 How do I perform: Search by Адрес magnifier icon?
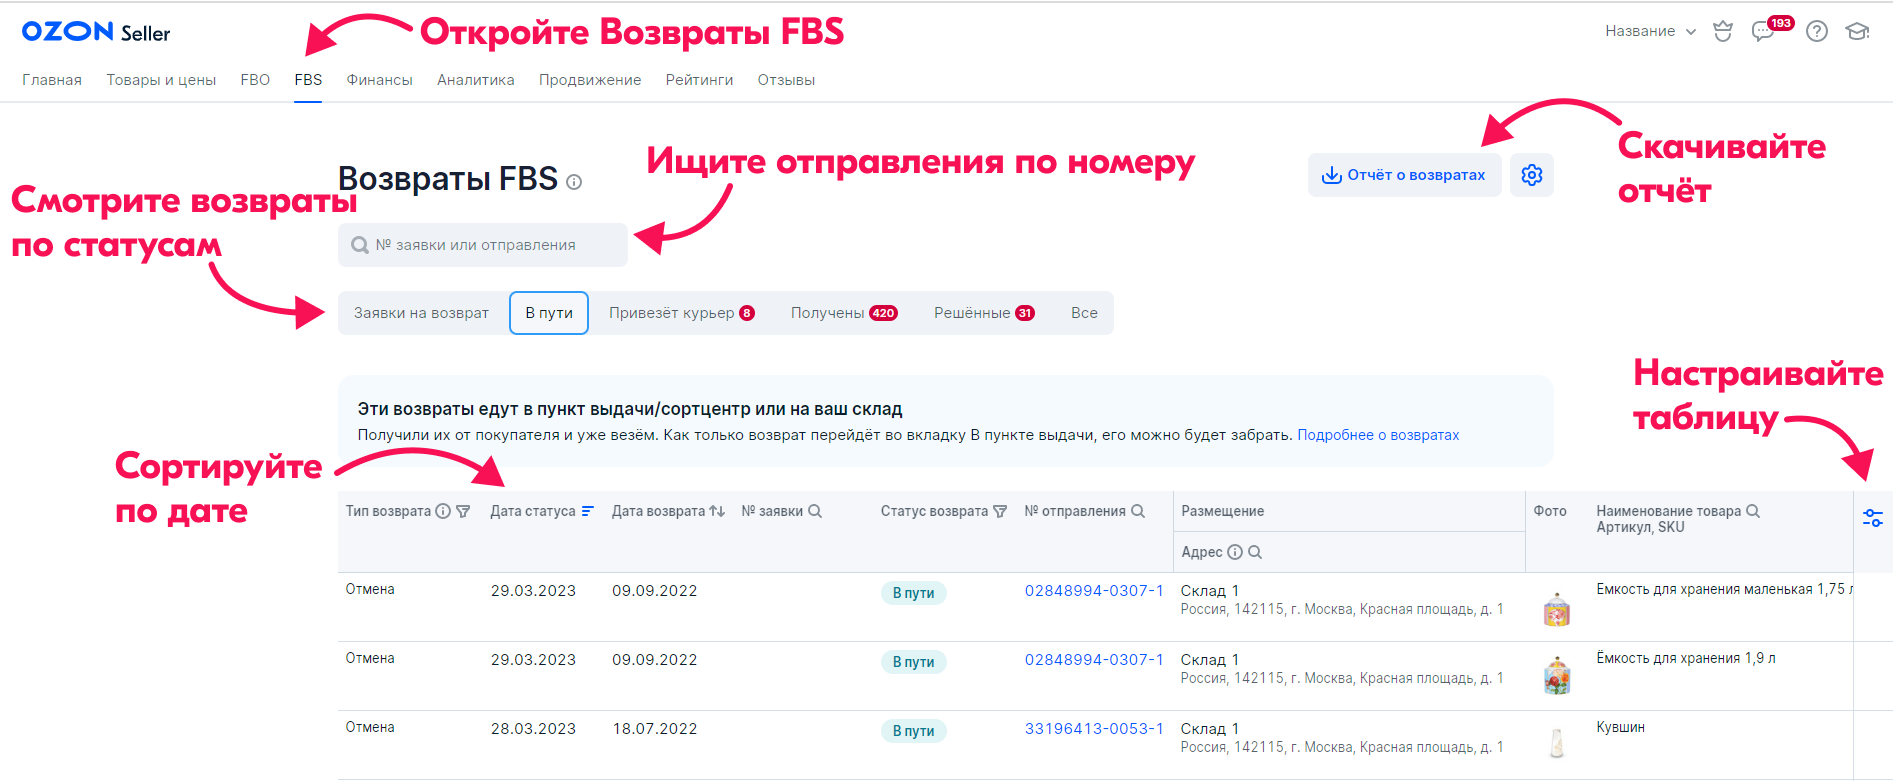(x=1255, y=552)
